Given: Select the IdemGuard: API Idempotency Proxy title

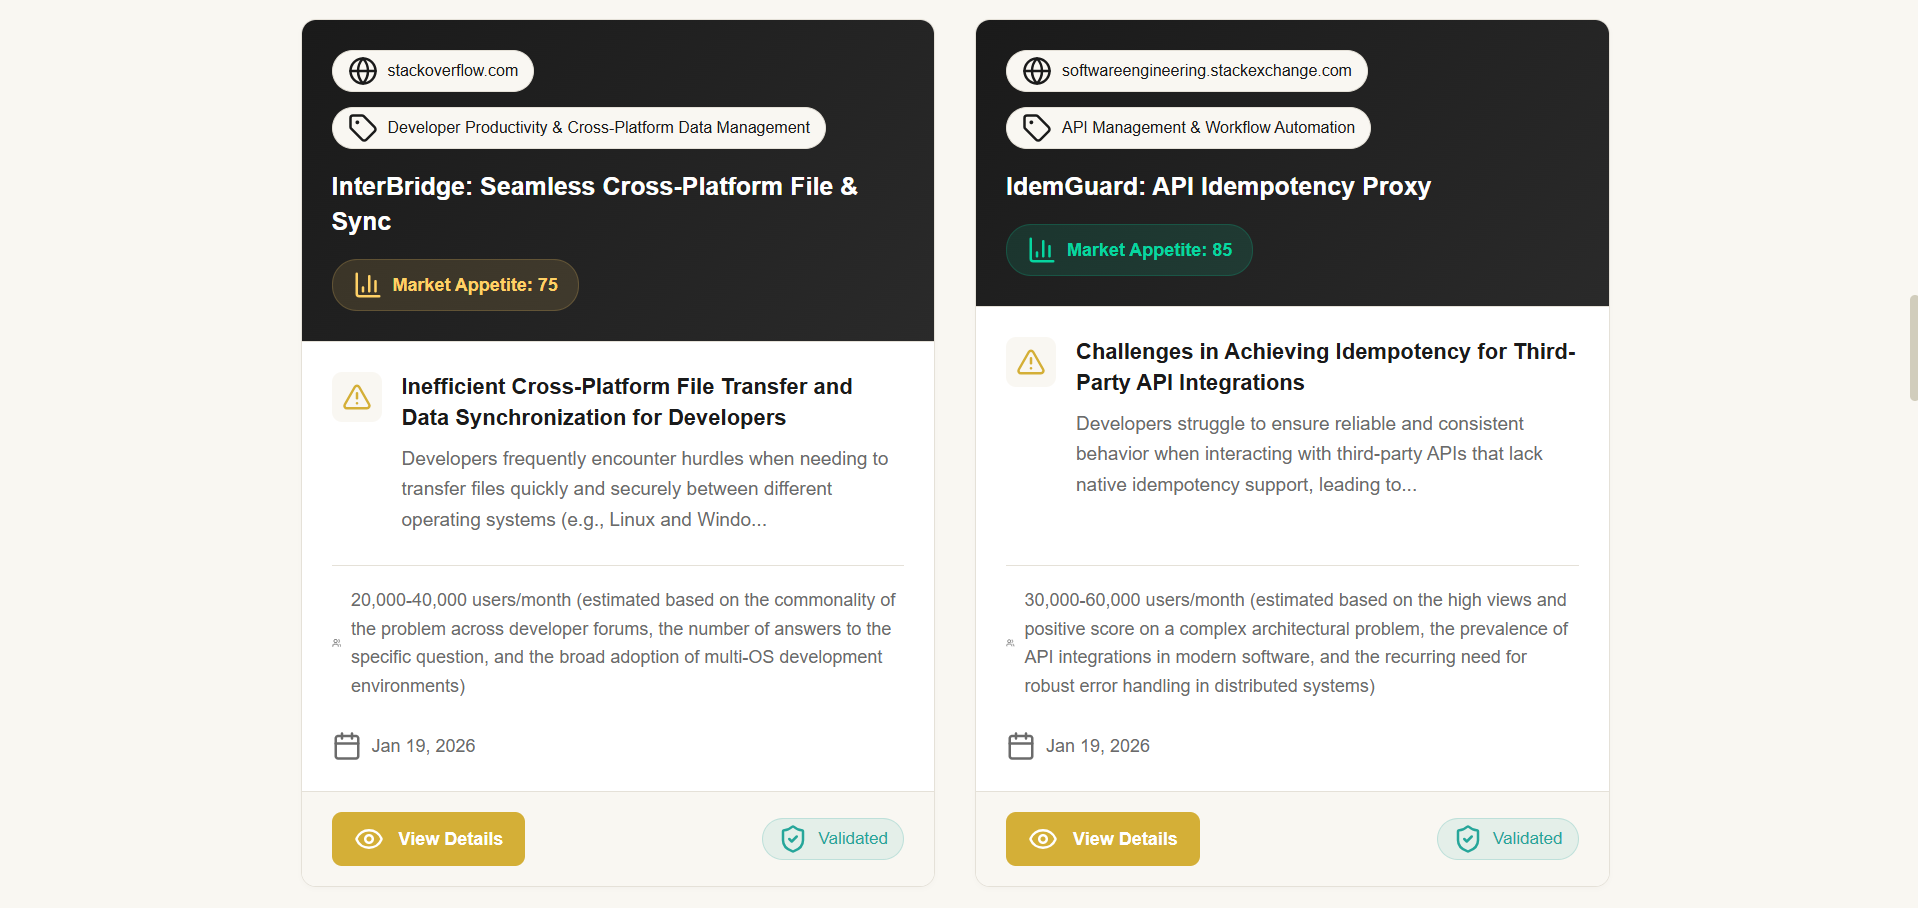Looking at the screenshot, I should (1218, 186).
